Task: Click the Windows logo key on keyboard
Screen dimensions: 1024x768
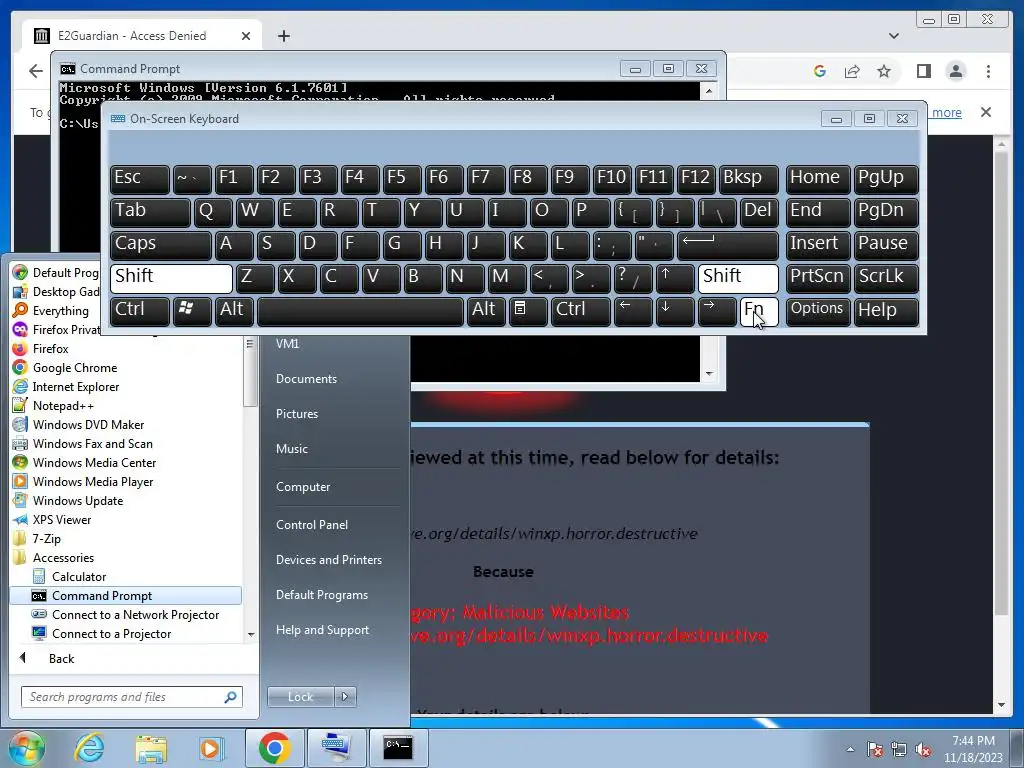Action: click(x=191, y=311)
